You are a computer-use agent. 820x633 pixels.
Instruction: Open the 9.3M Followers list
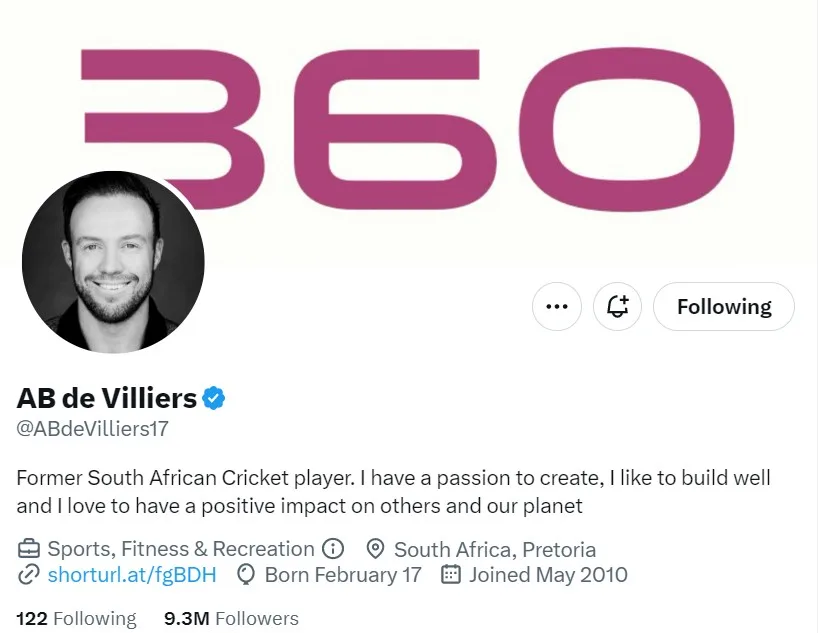point(231,619)
